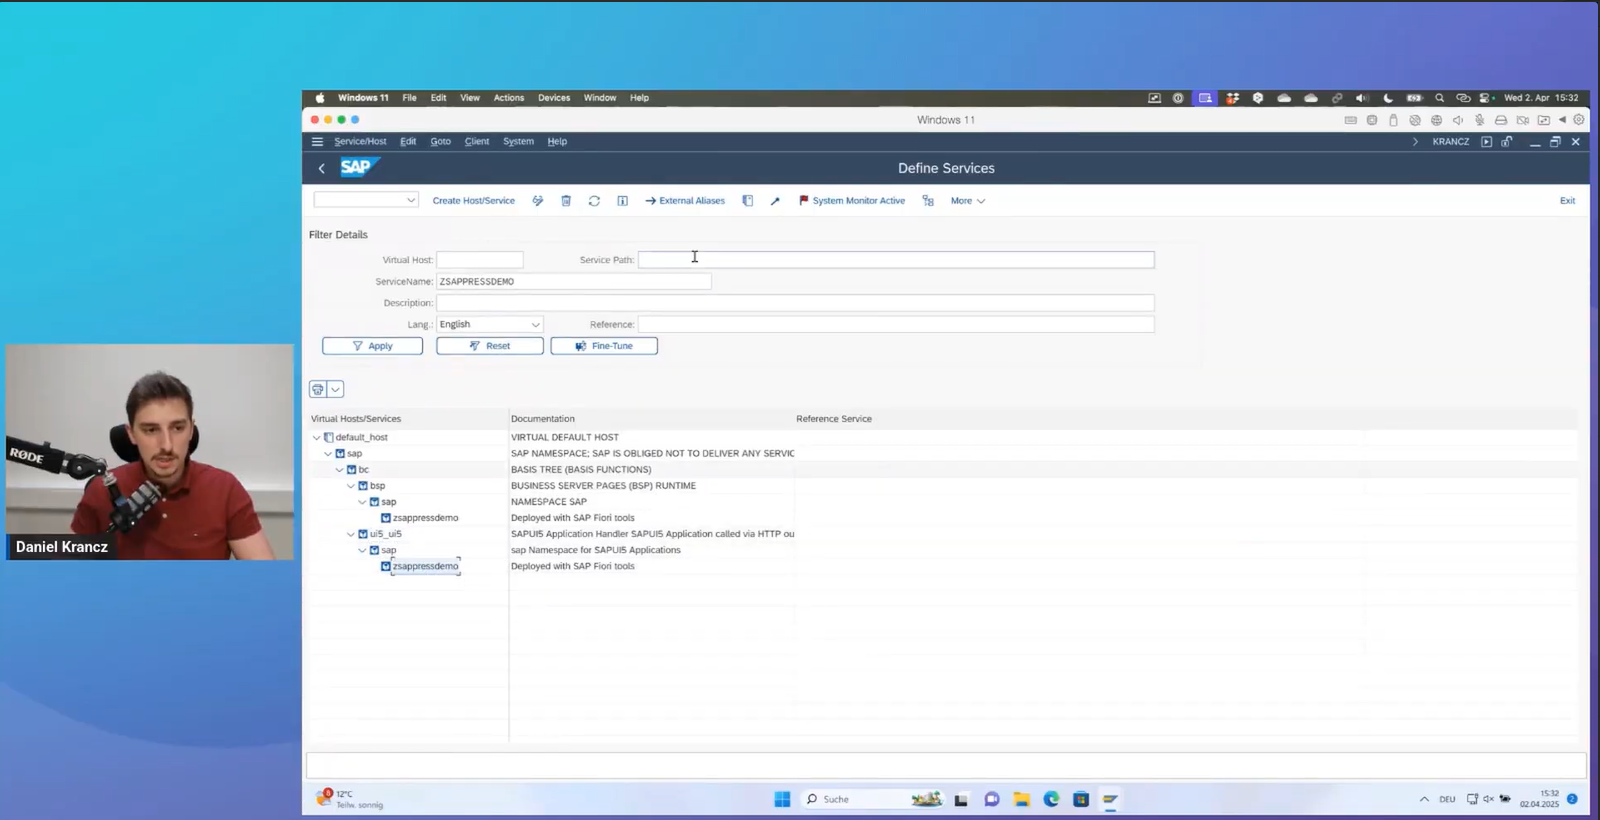The height and width of the screenshot is (820, 1600).
Task: Open the Devices menu in macOS bar
Action: click(x=554, y=98)
